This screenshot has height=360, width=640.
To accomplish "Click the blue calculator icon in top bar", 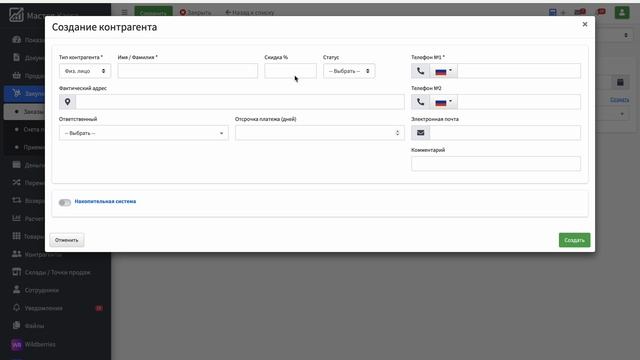I will 553,12.
